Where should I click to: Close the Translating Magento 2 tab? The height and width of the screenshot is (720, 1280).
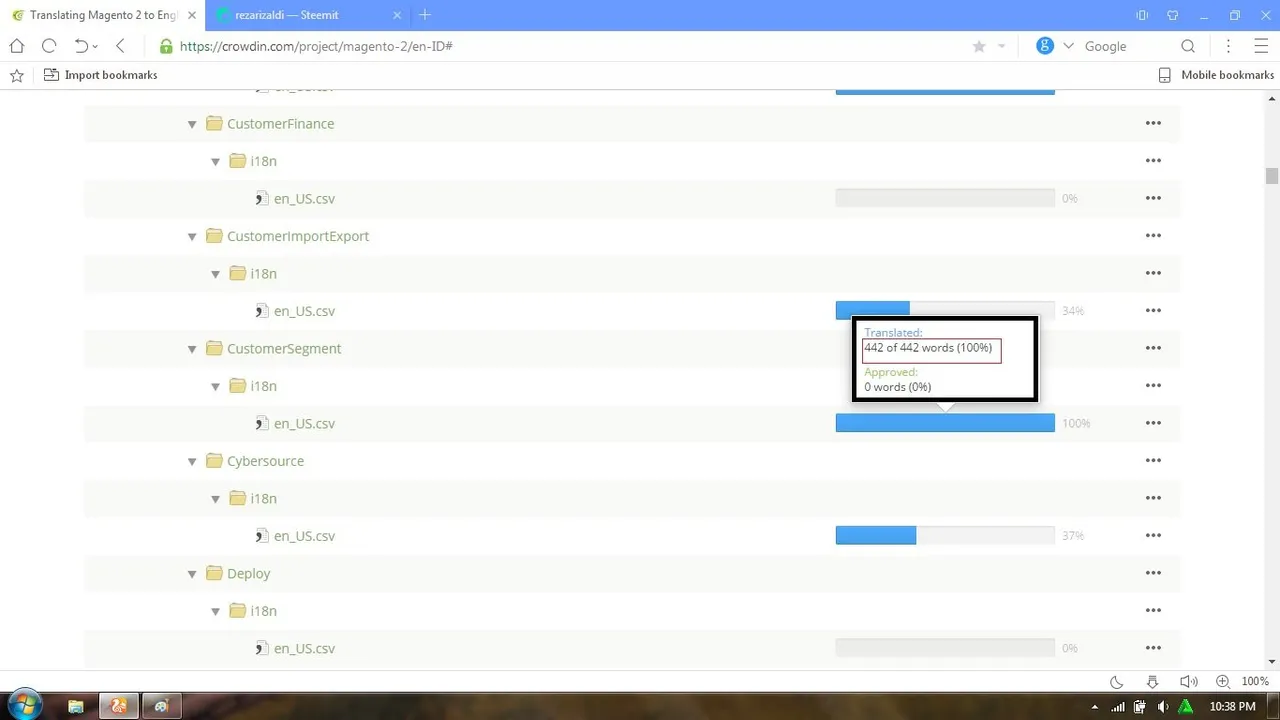(192, 15)
